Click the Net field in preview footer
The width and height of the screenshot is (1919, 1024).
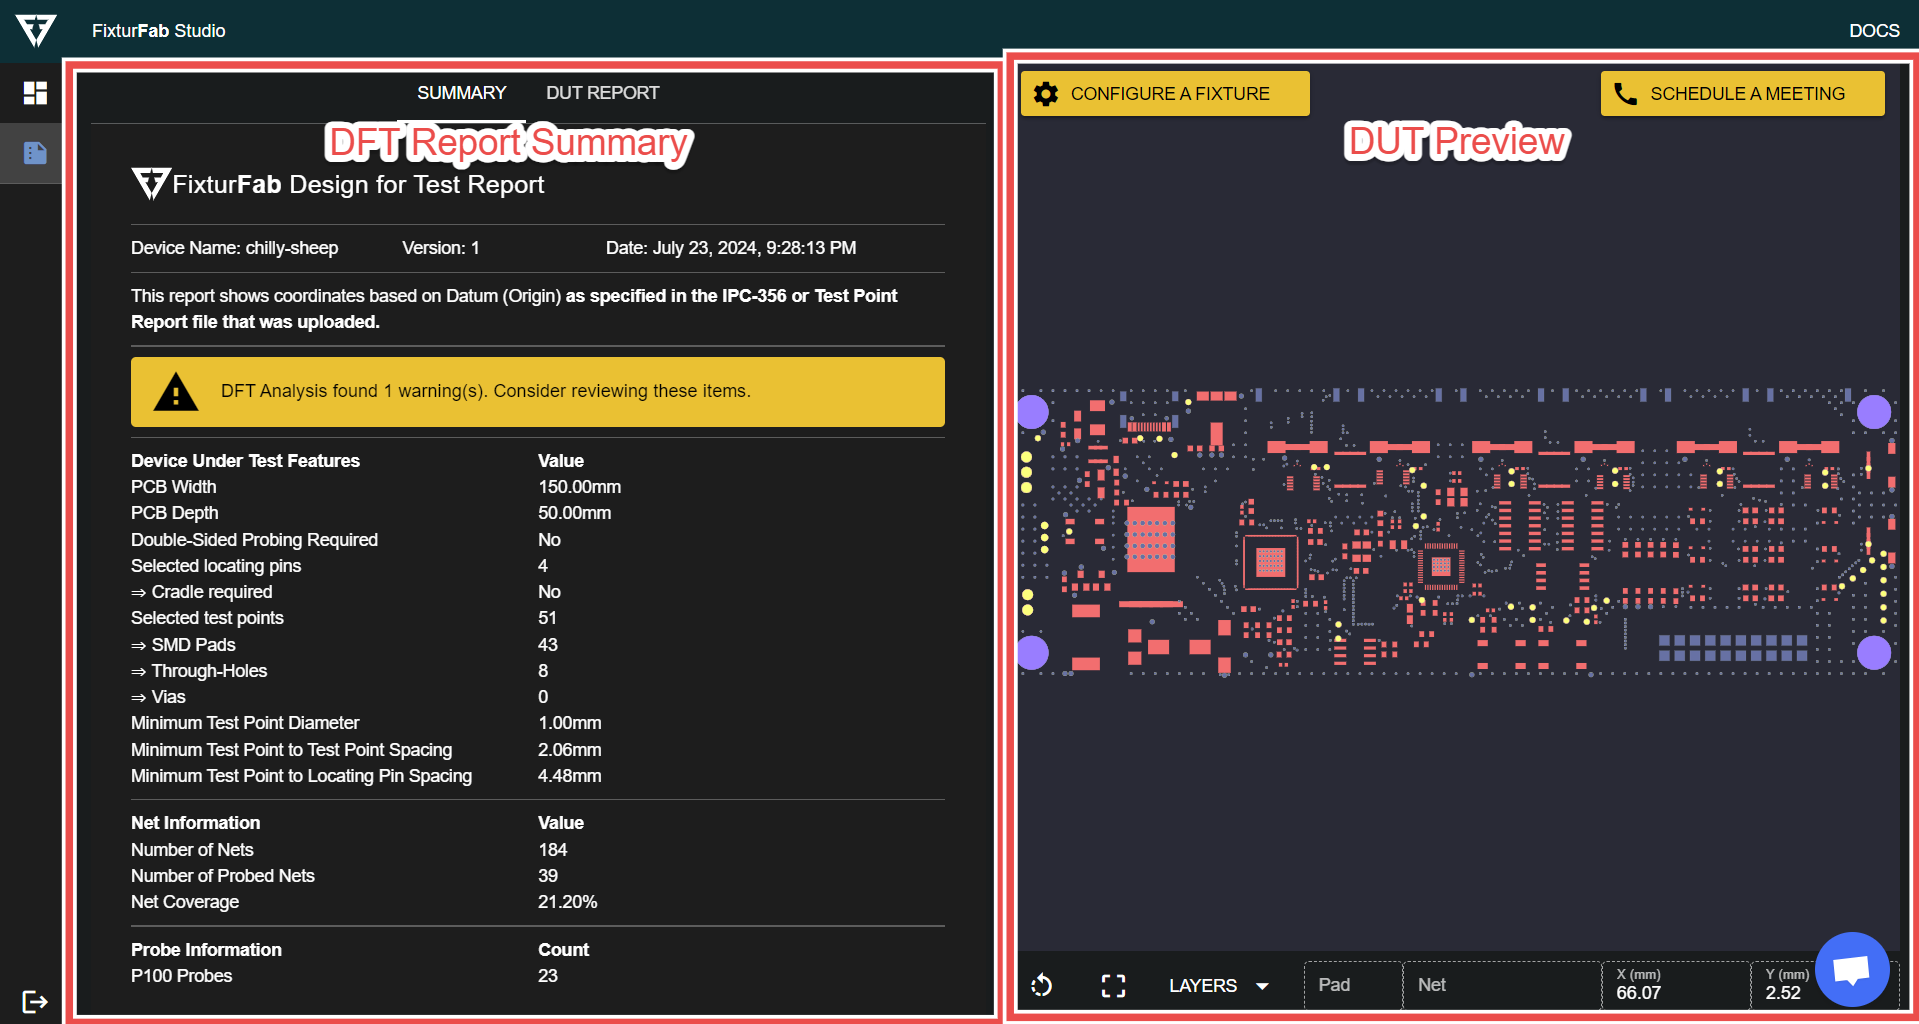1502,986
